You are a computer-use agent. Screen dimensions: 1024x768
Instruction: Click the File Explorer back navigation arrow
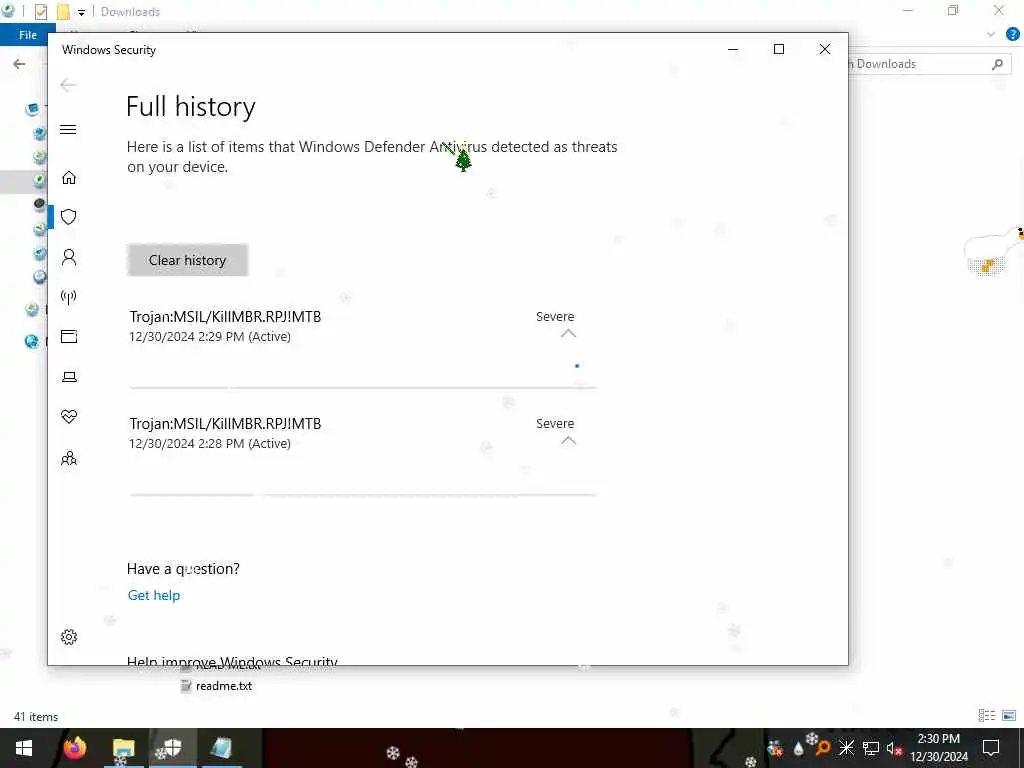point(20,63)
